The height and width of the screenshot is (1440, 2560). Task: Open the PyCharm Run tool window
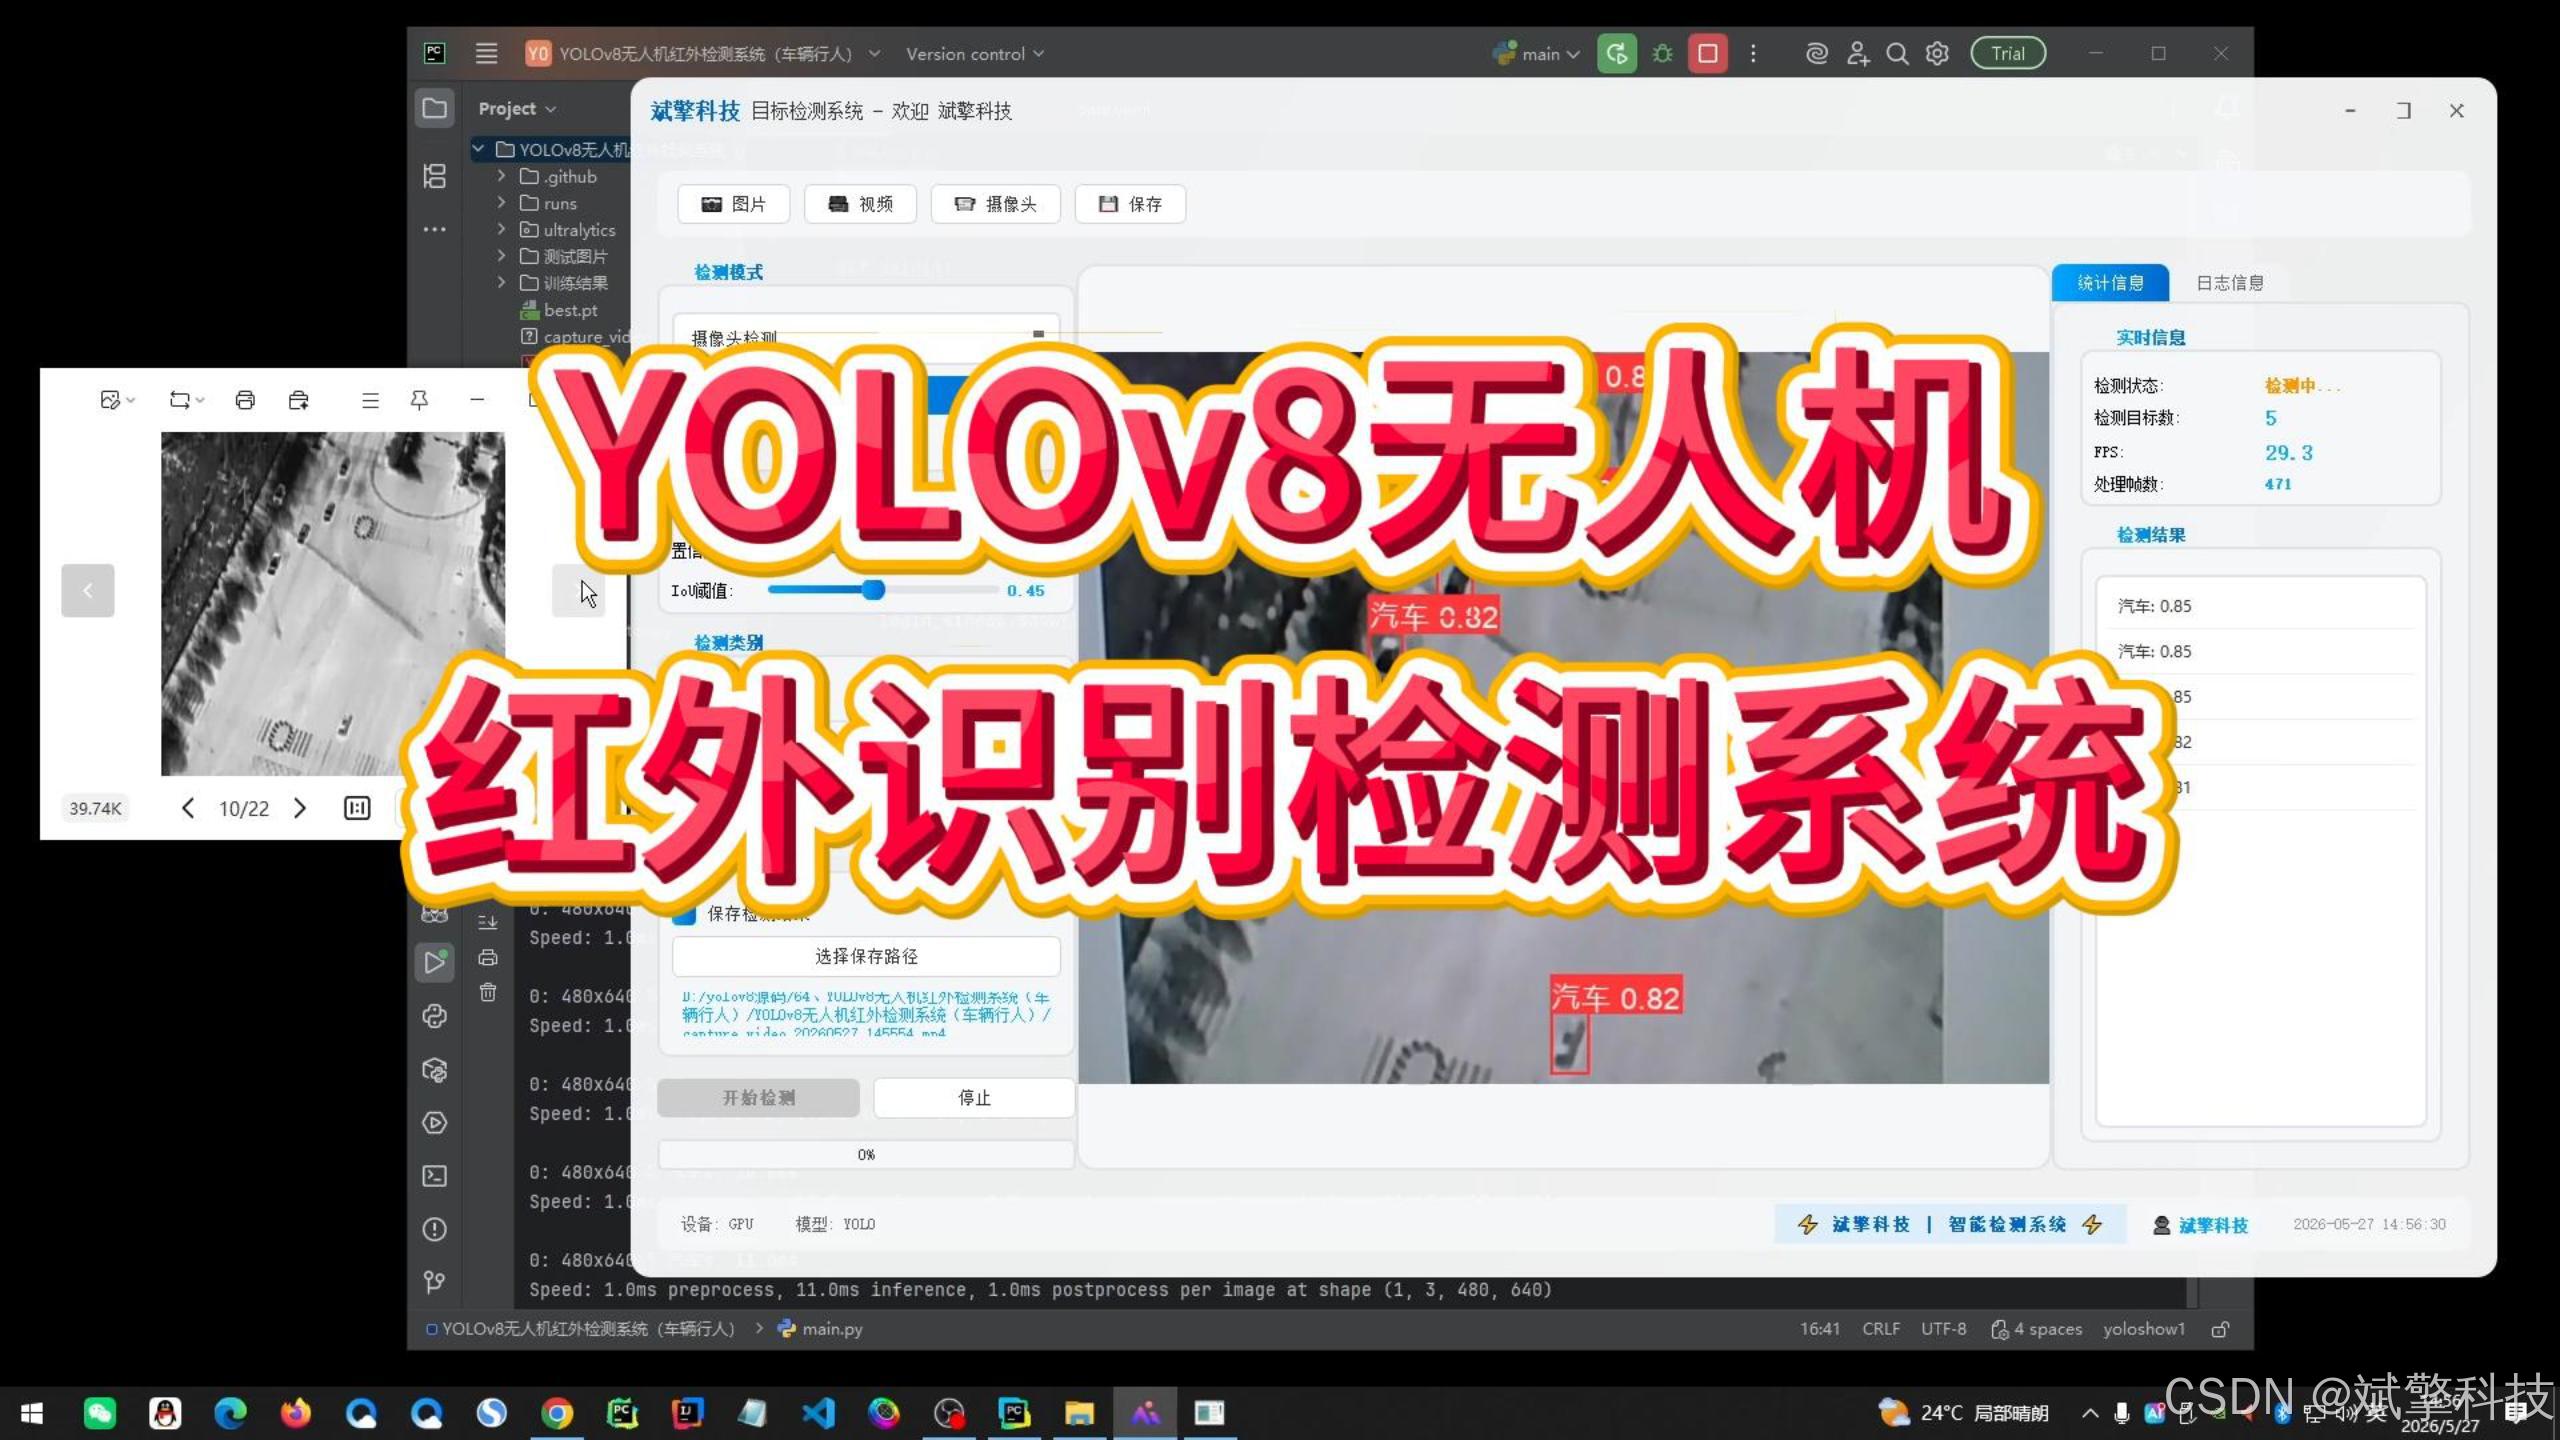click(x=435, y=962)
